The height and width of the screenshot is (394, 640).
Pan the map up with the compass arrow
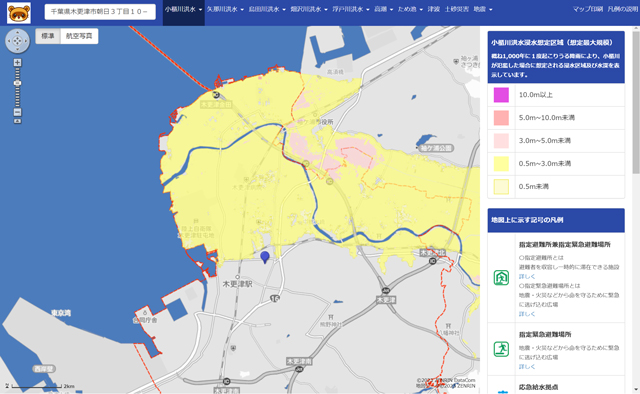tap(17, 33)
